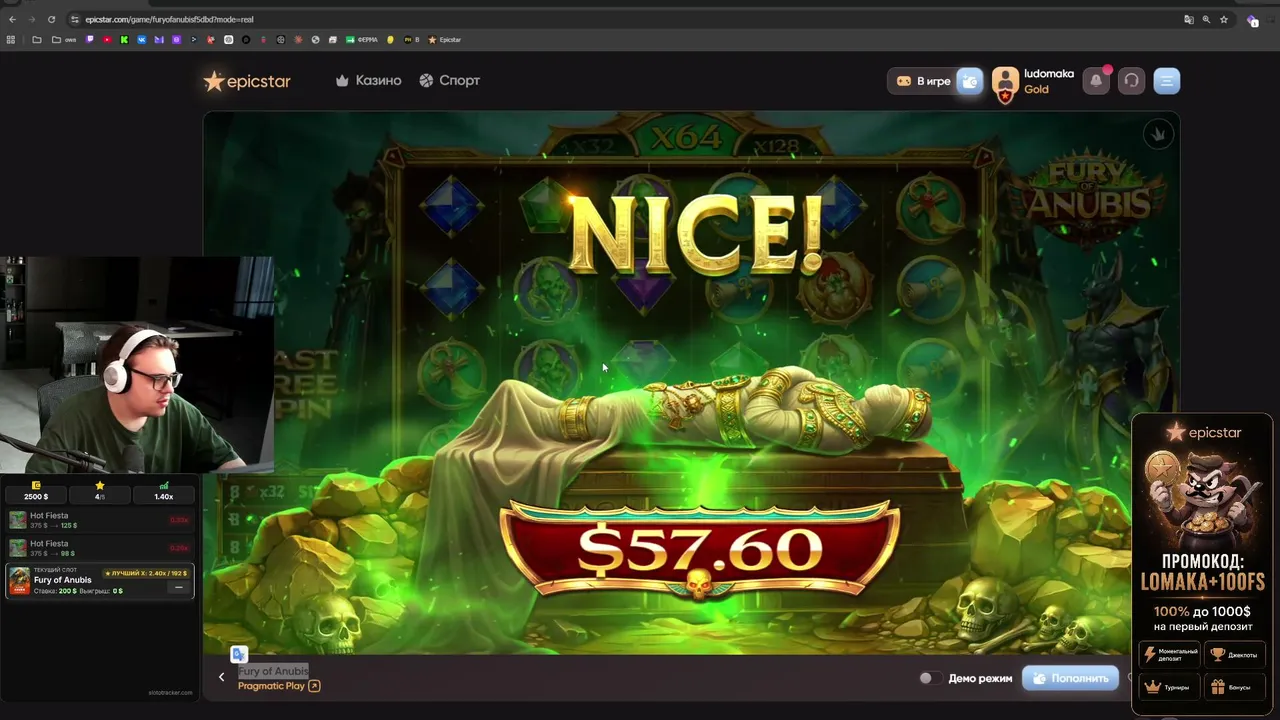This screenshot has width=1280, height=720.
Task: Click the address bar URL
Action: (x=169, y=19)
